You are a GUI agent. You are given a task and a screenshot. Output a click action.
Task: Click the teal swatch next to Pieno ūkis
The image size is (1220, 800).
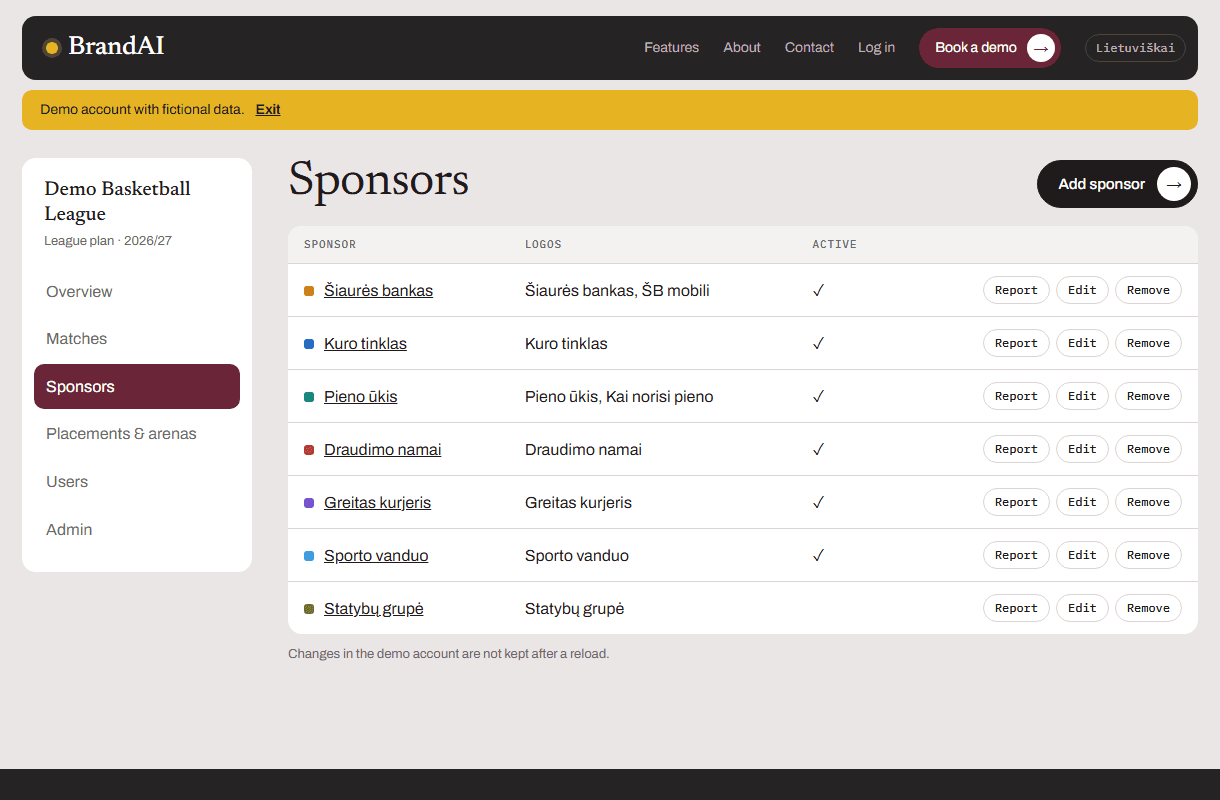tap(309, 397)
